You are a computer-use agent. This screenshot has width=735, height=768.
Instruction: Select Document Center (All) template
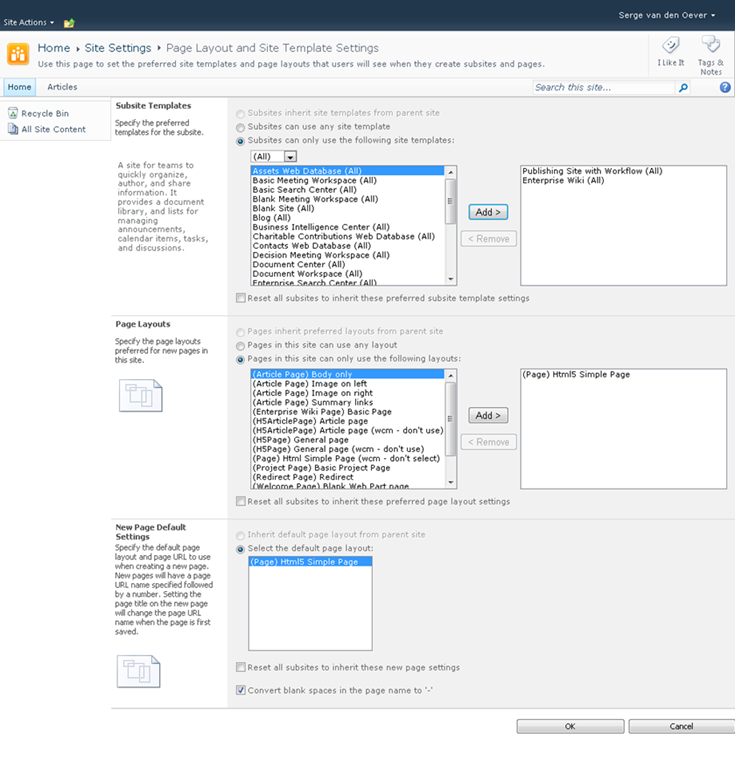(347, 264)
